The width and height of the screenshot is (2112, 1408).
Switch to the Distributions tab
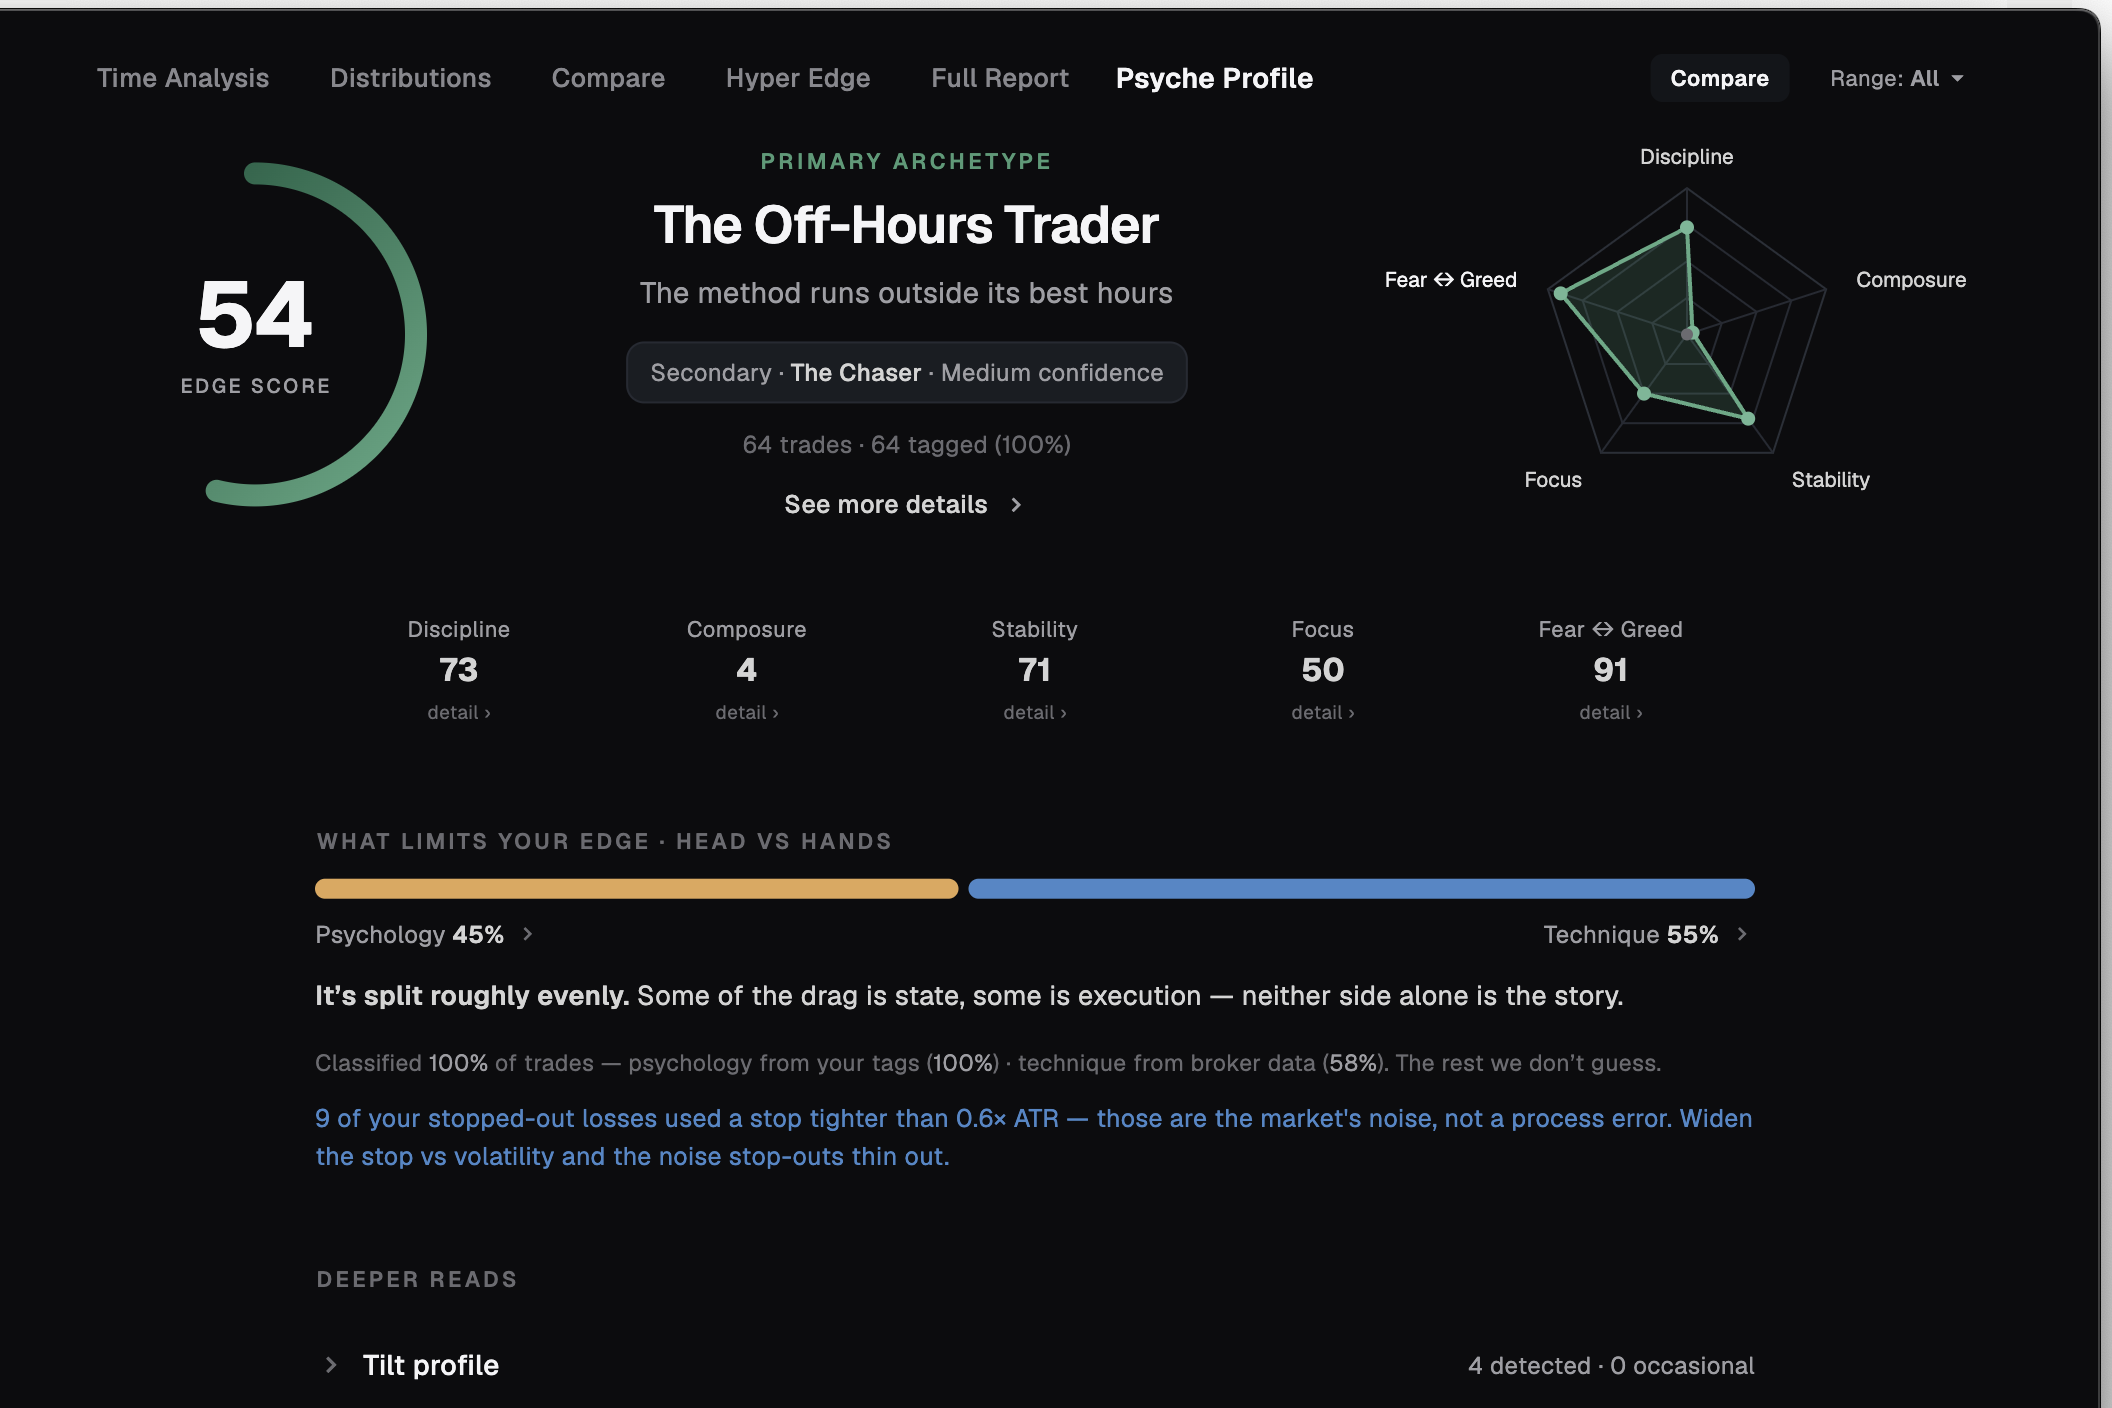[x=410, y=78]
